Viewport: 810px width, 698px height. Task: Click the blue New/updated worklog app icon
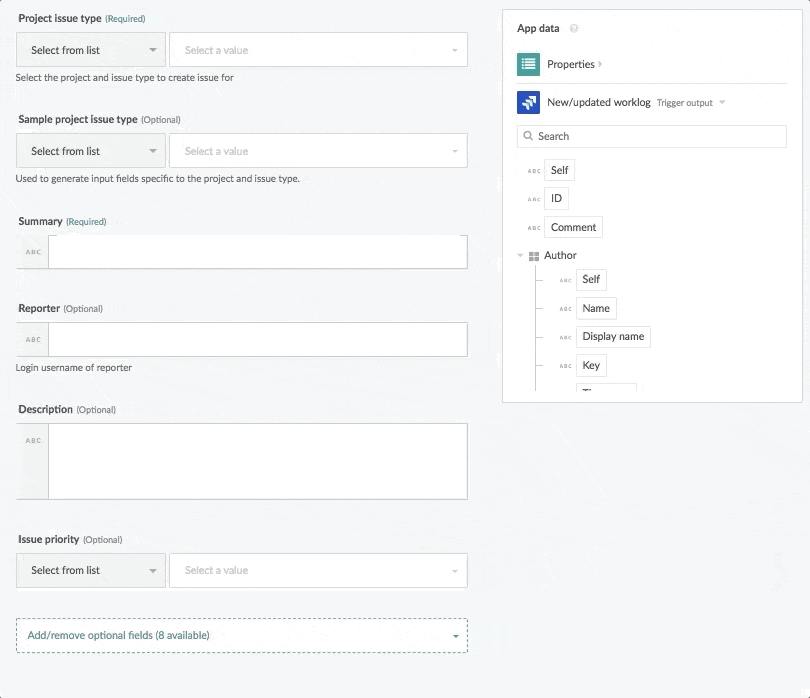(x=527, y=102)
